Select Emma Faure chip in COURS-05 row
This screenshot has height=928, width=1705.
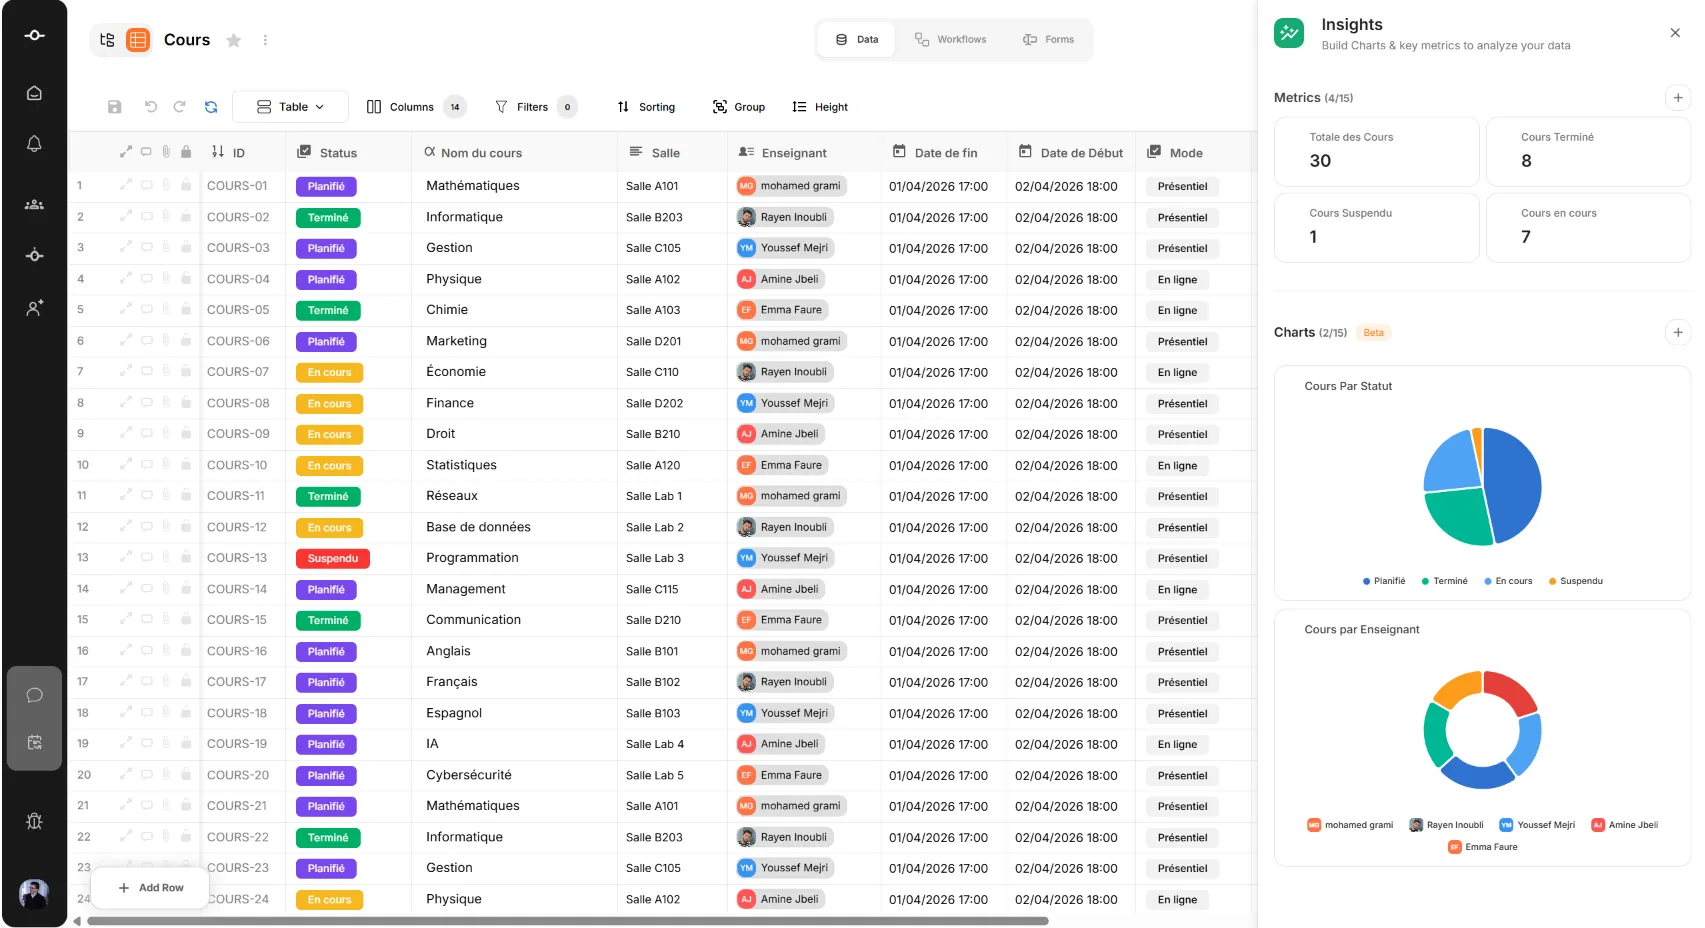point(781,310)
